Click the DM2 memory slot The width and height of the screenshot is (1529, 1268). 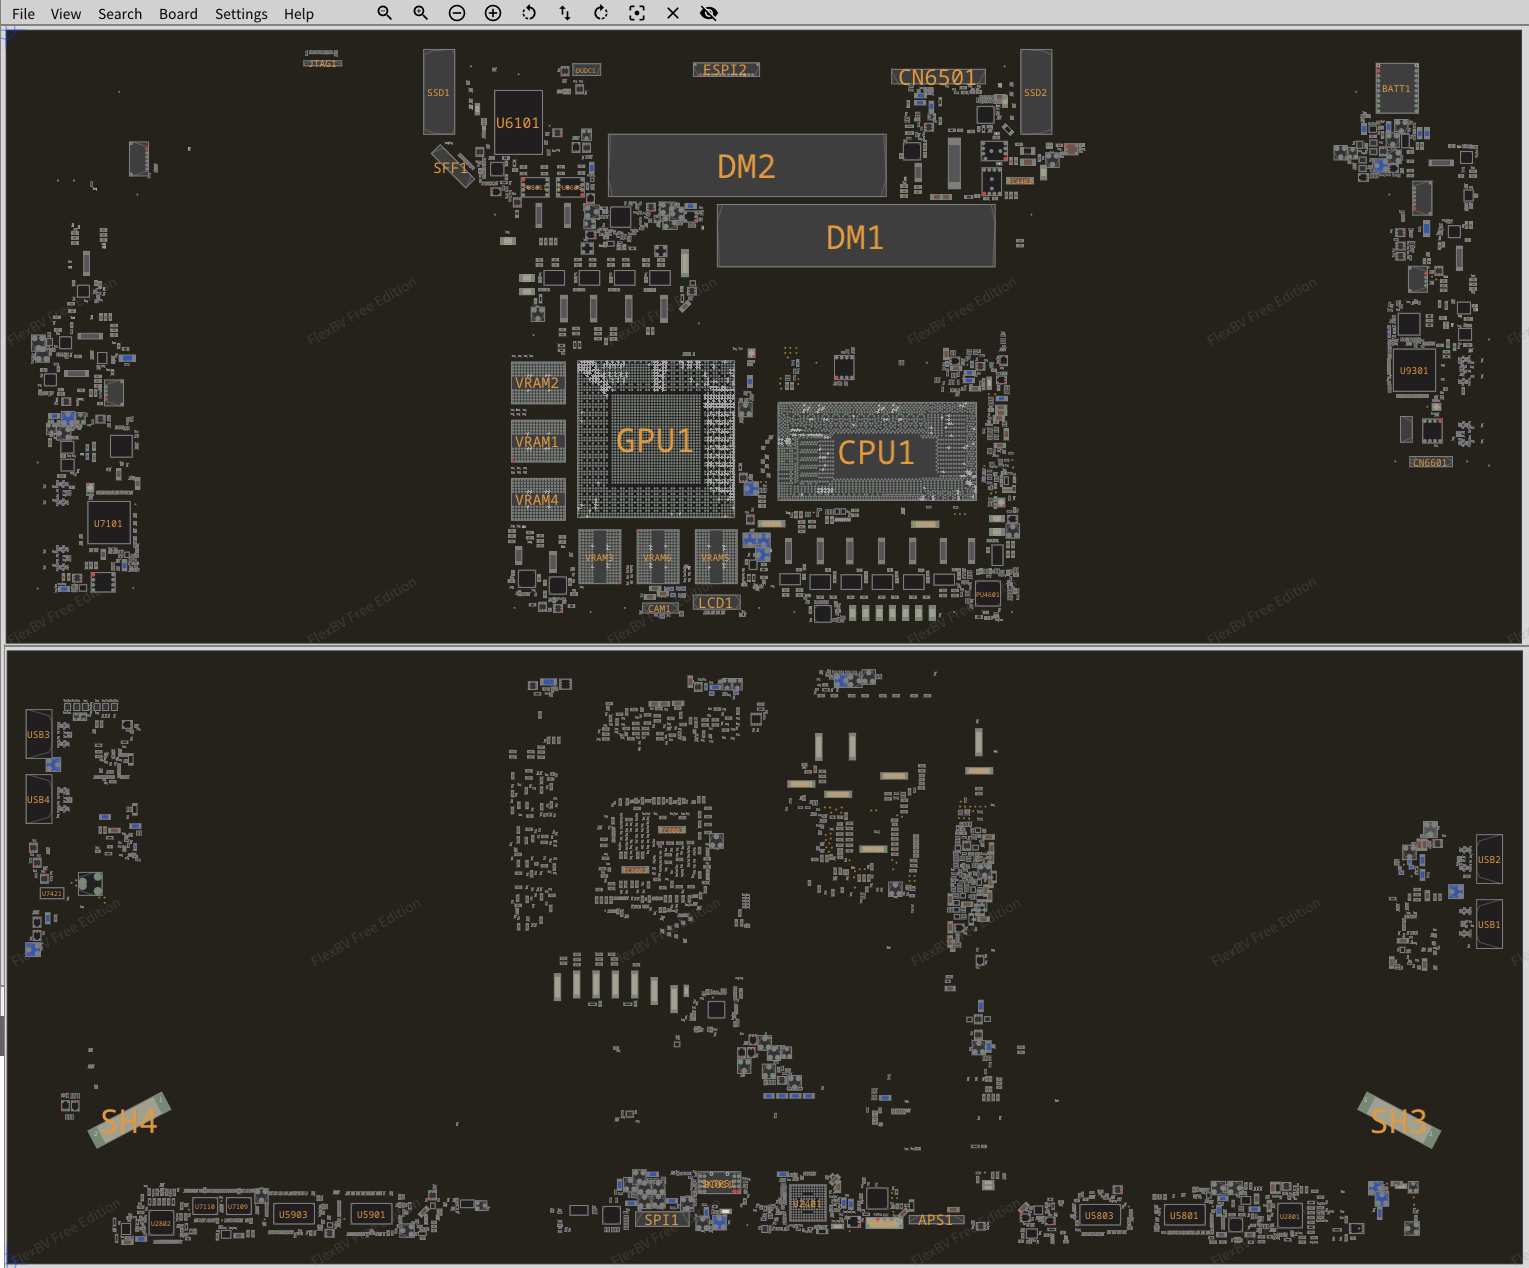[x=746, y=166]
